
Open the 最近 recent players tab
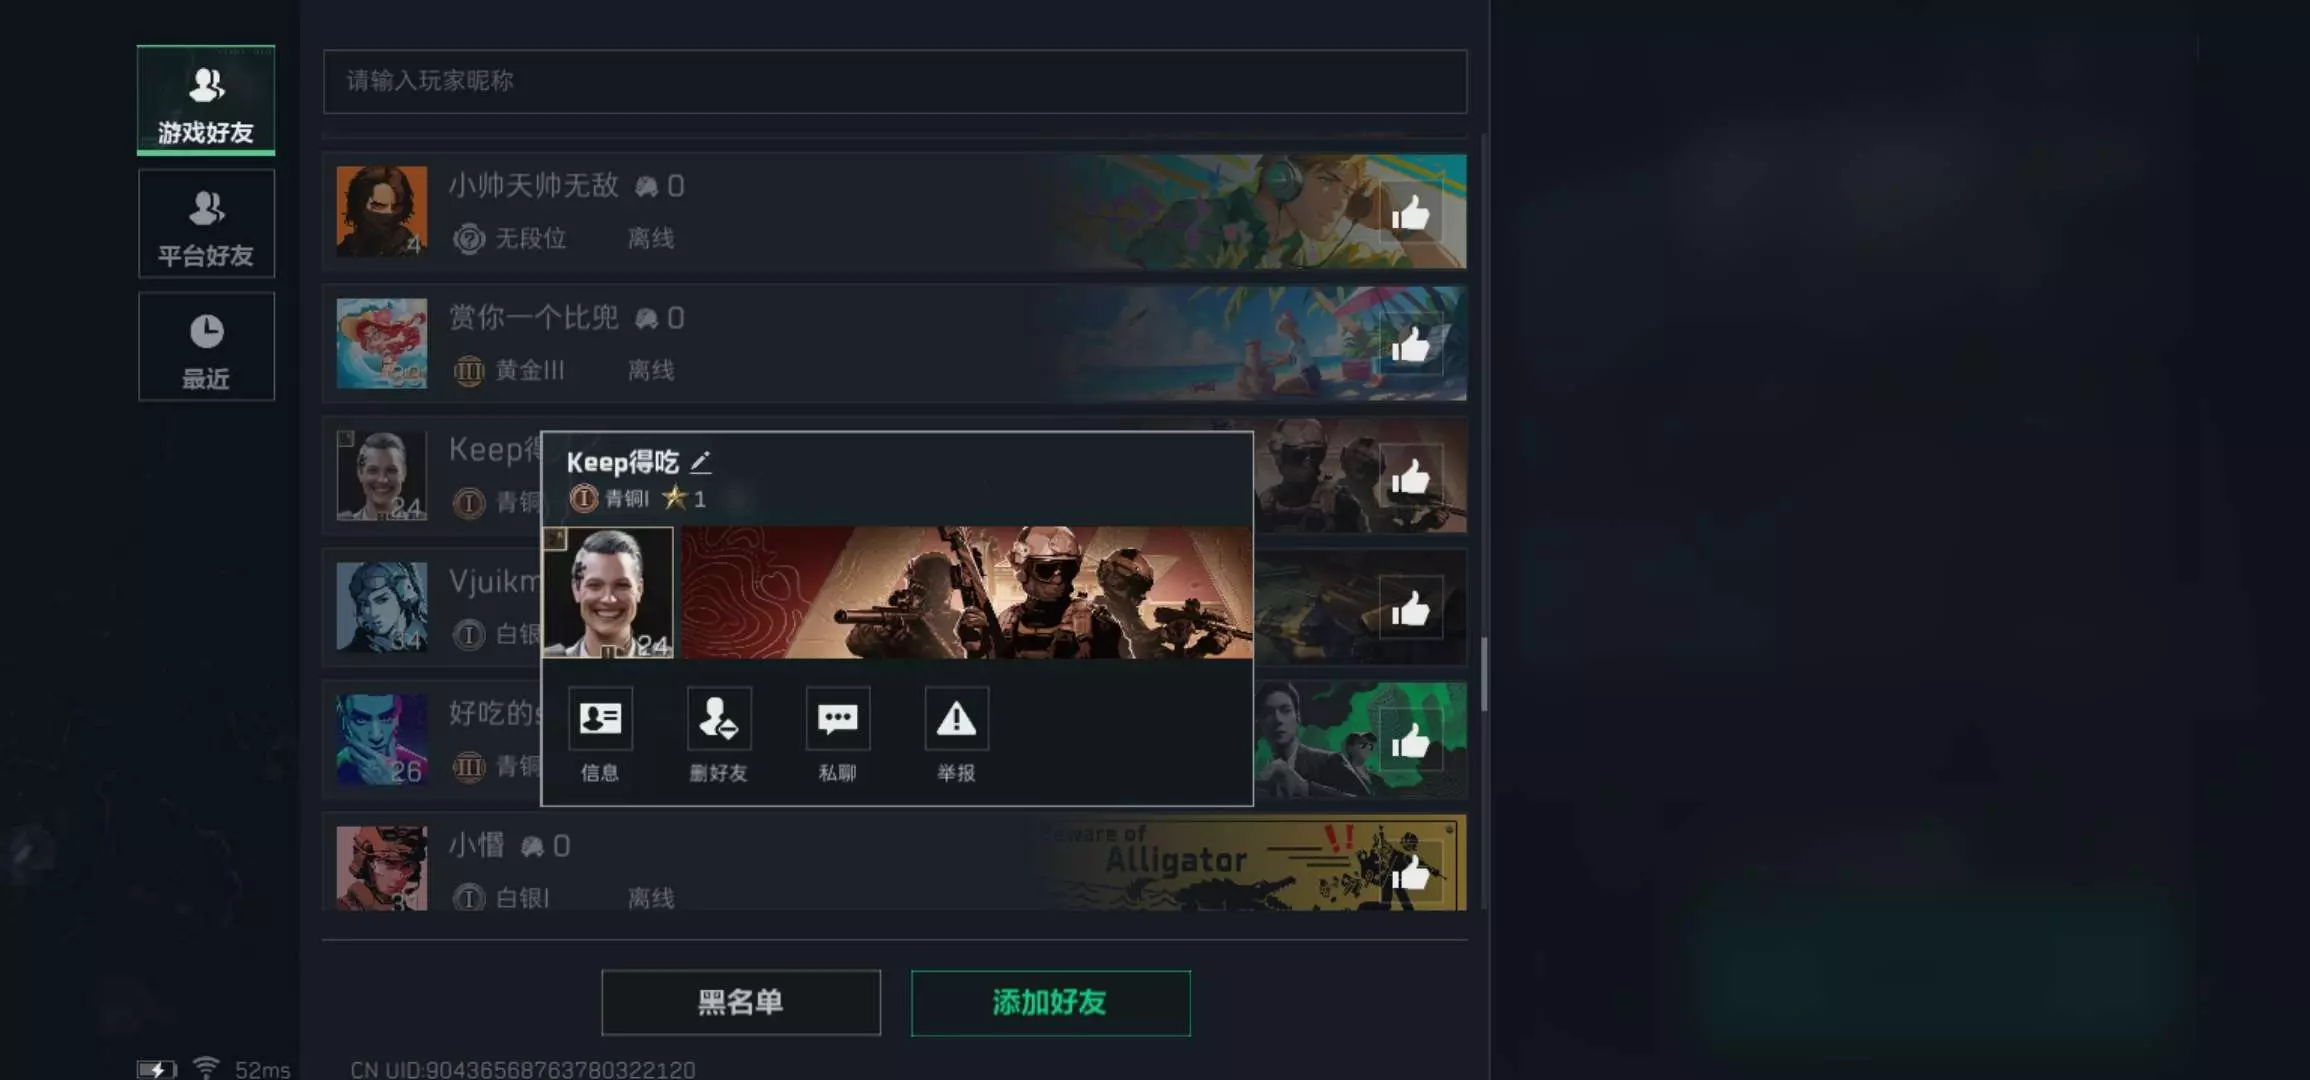206,347
